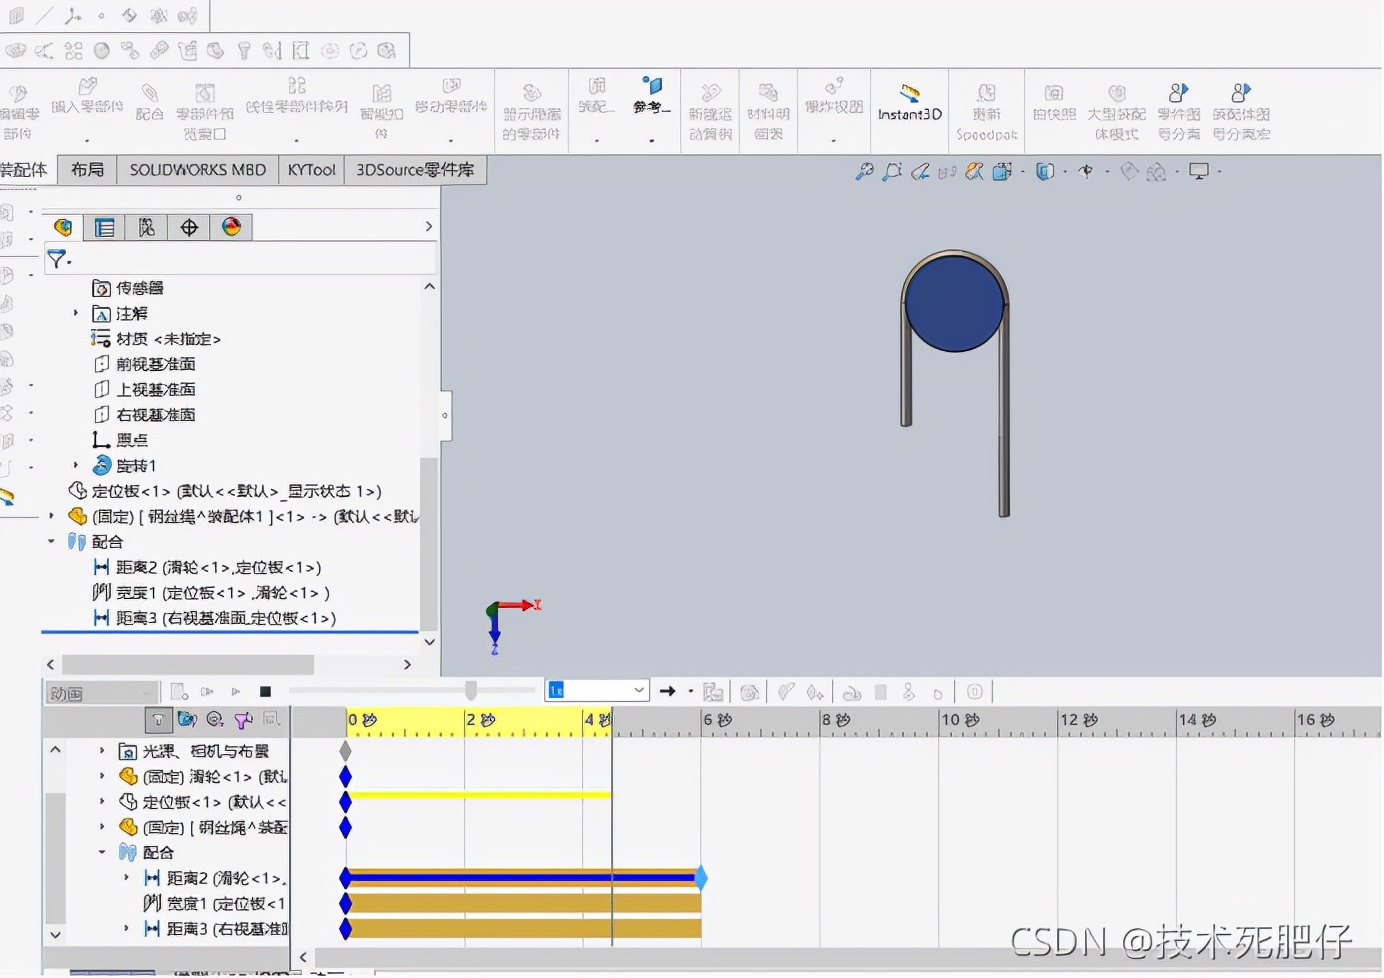Open the KYTool ribbon tab
The image size is (1384, 978).
[310, 169]
